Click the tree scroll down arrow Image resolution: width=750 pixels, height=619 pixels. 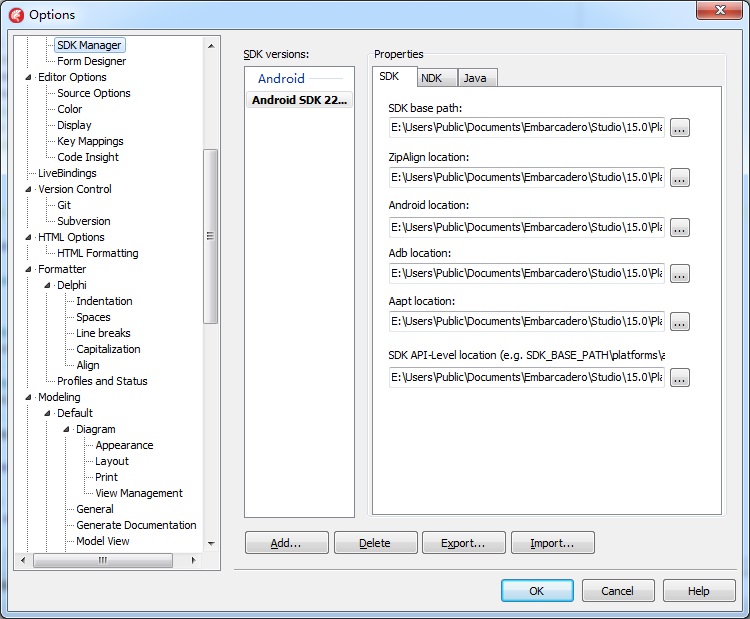(211, 543)
